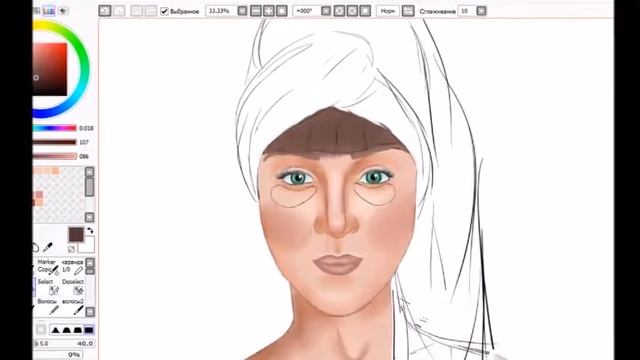Click the reset zoom square button
This screenshot has height=360, width=640.
coord(282,11)
